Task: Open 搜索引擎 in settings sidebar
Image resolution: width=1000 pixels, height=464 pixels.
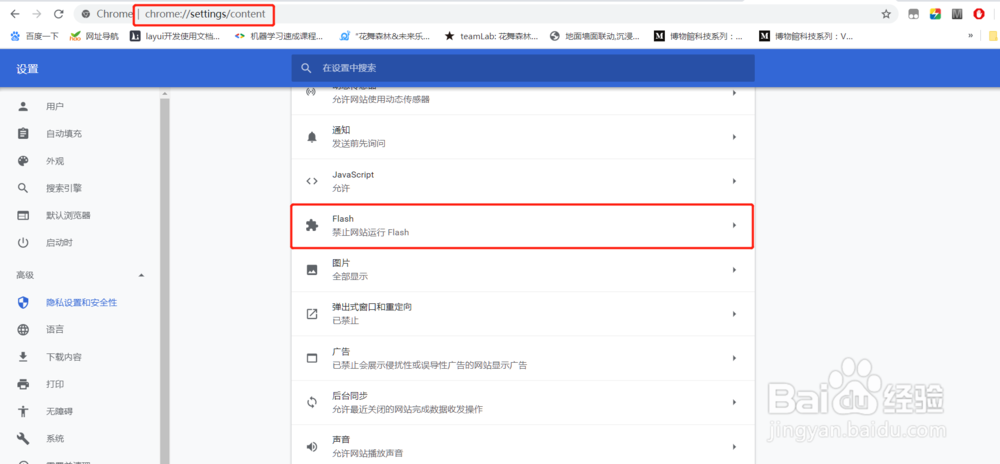Action: [x=64, y=189]
